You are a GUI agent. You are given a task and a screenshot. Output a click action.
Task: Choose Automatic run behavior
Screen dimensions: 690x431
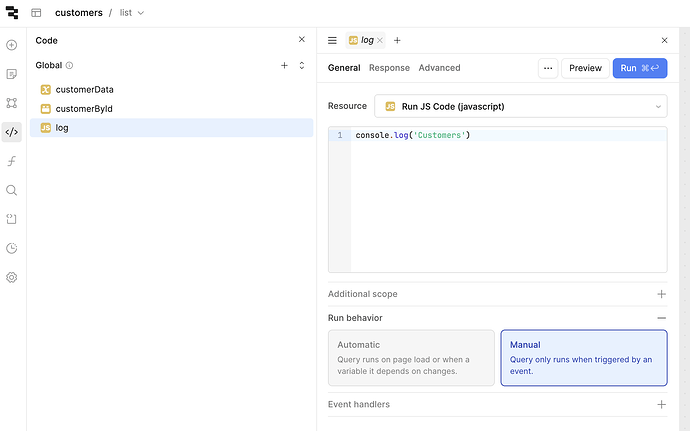[411, 358]
